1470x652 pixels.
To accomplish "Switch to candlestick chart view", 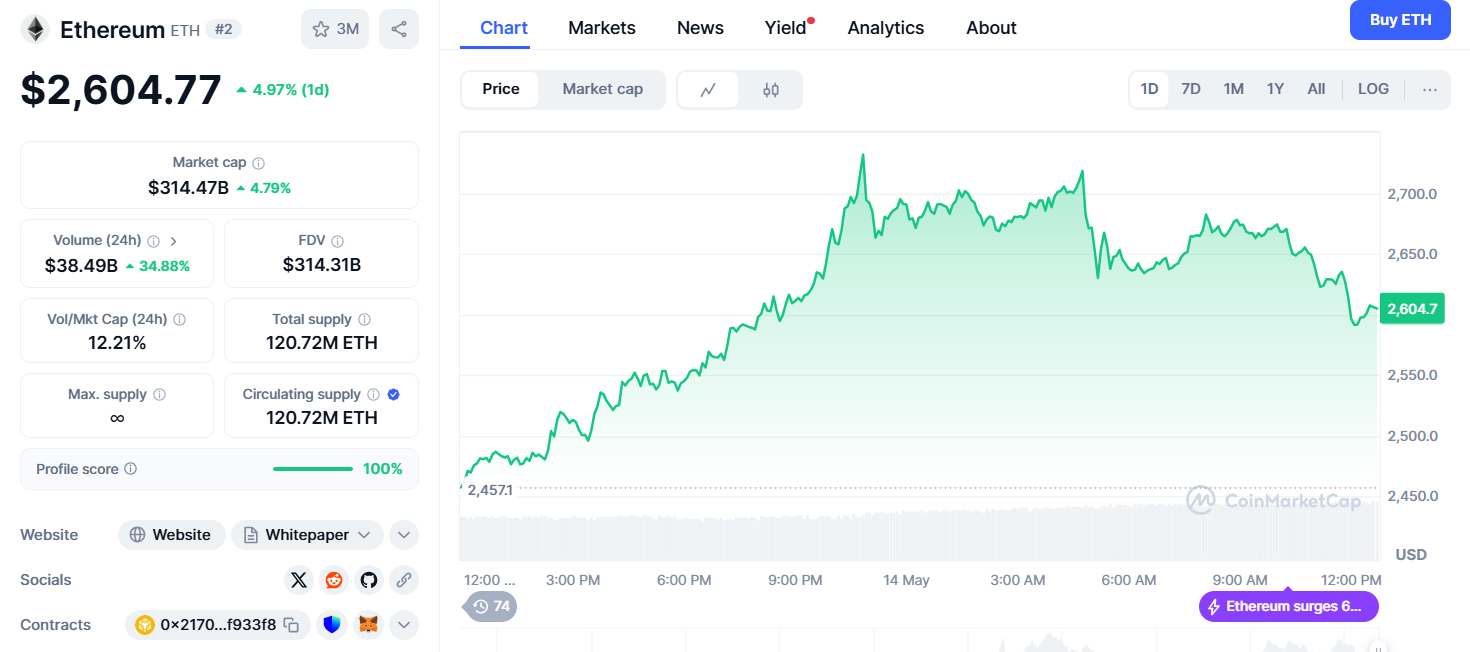I will [x=770, y=89].
